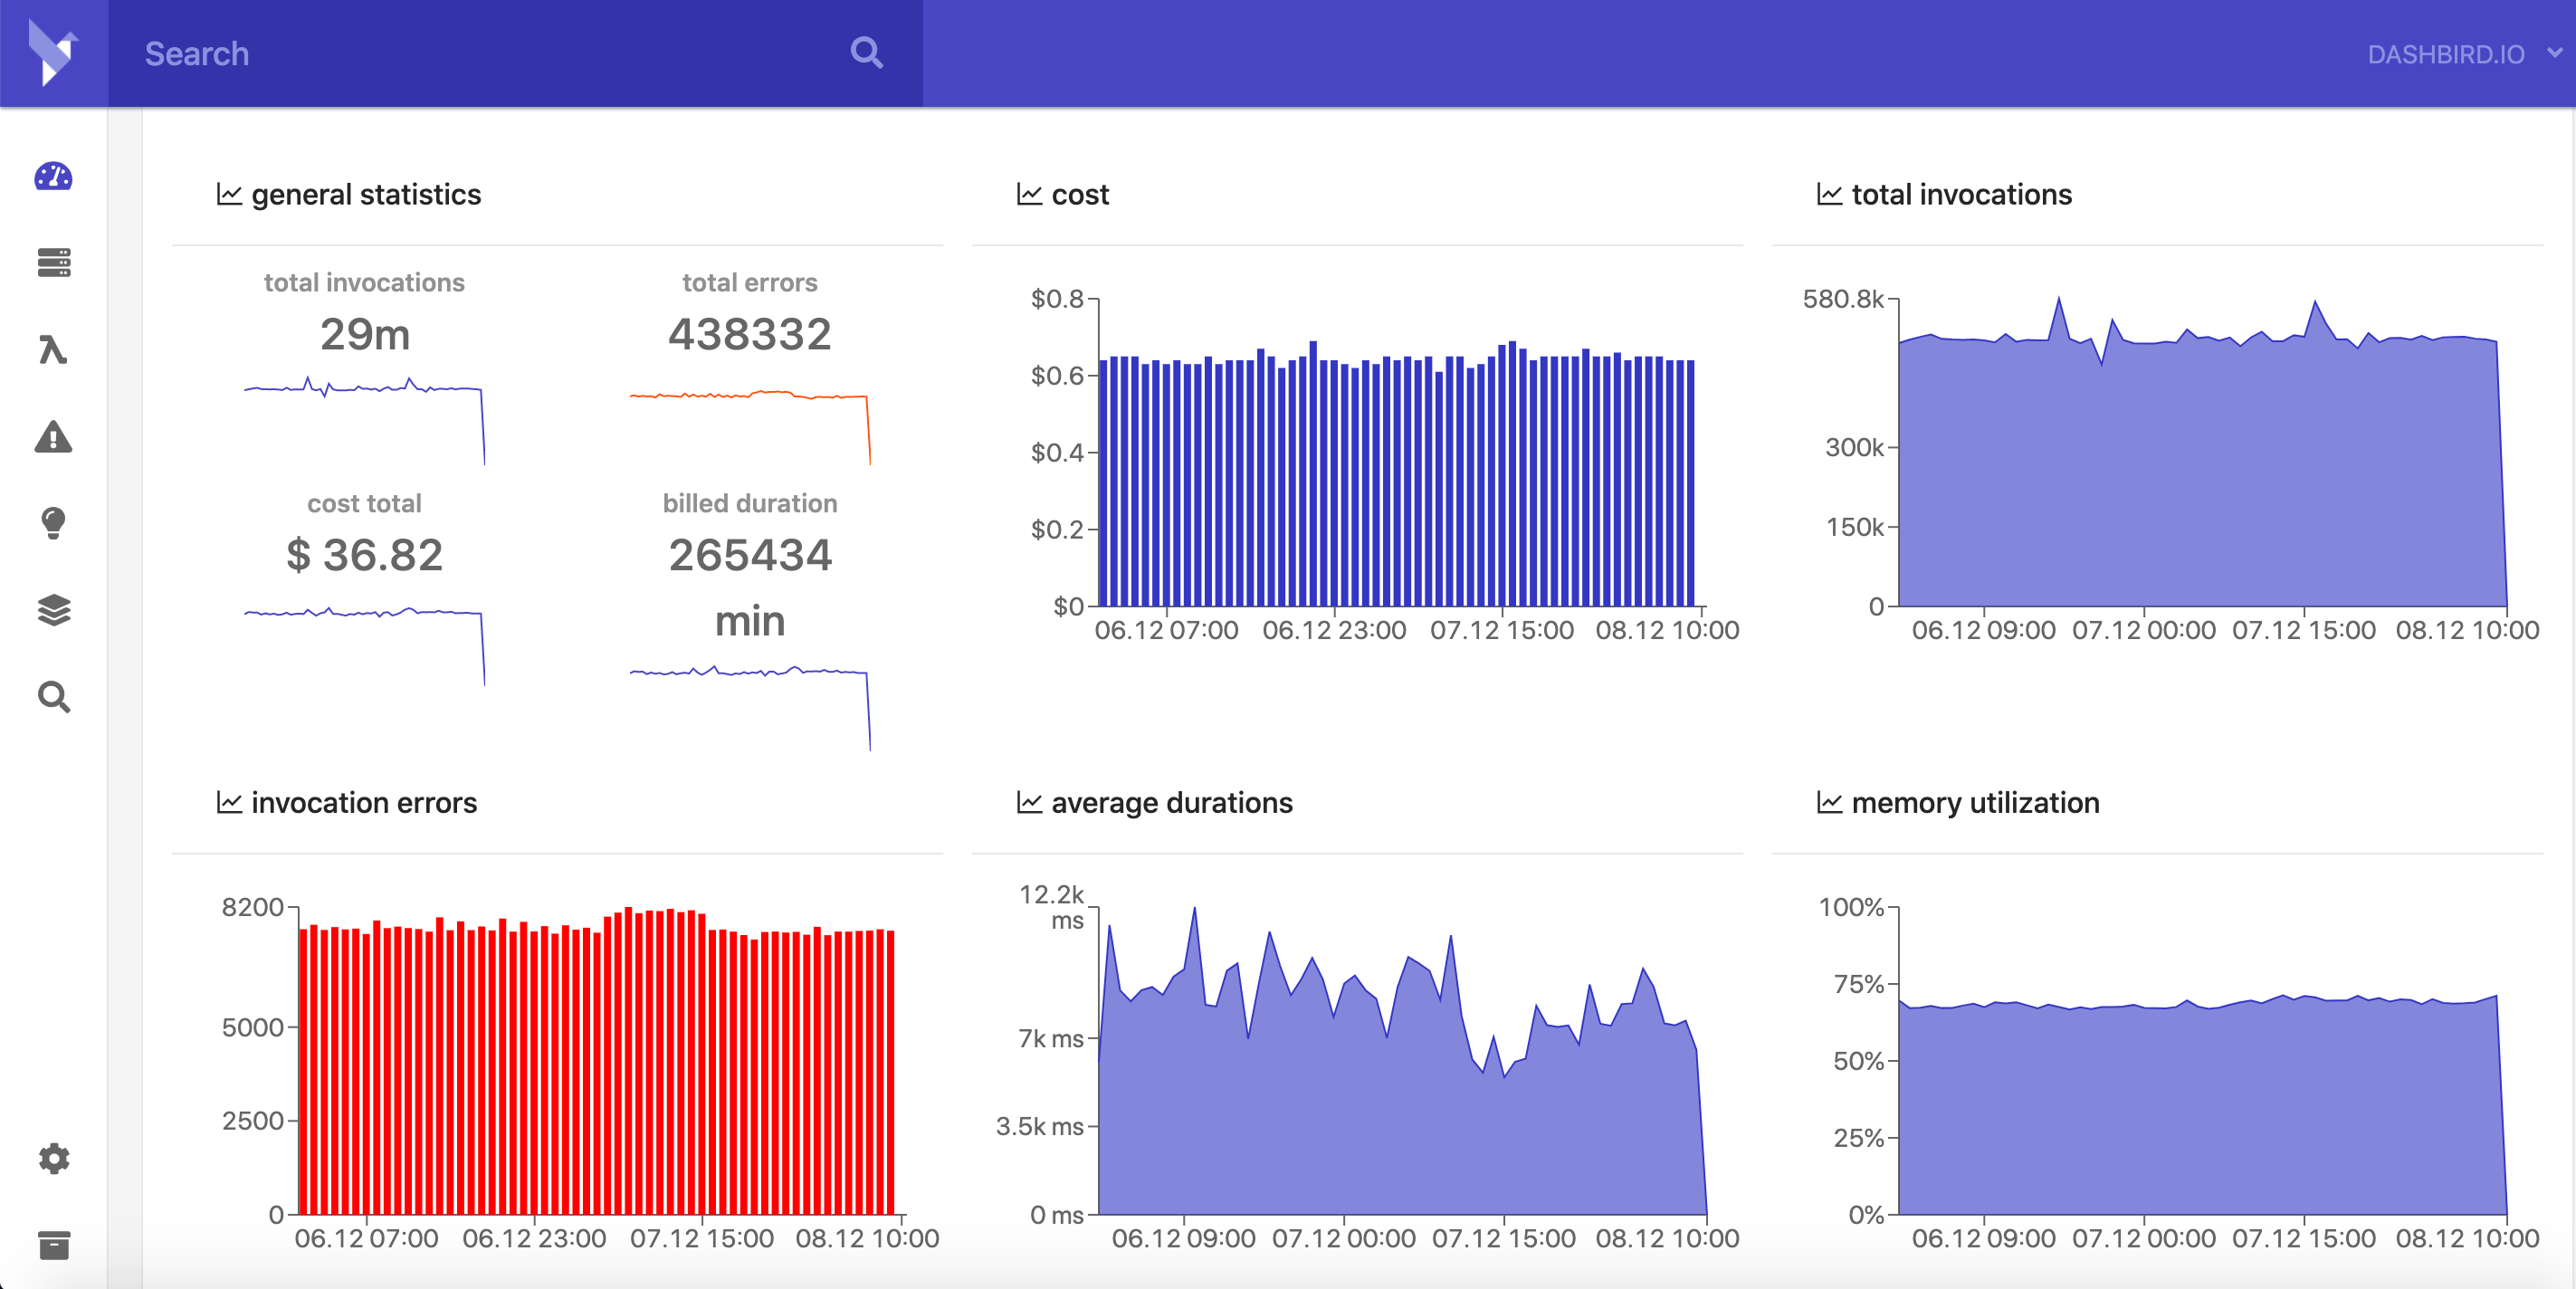Click the chart icon beside general statistics
This screenshot has width=2576, height=1289.
pyautogui.click(x=228, y=194)
